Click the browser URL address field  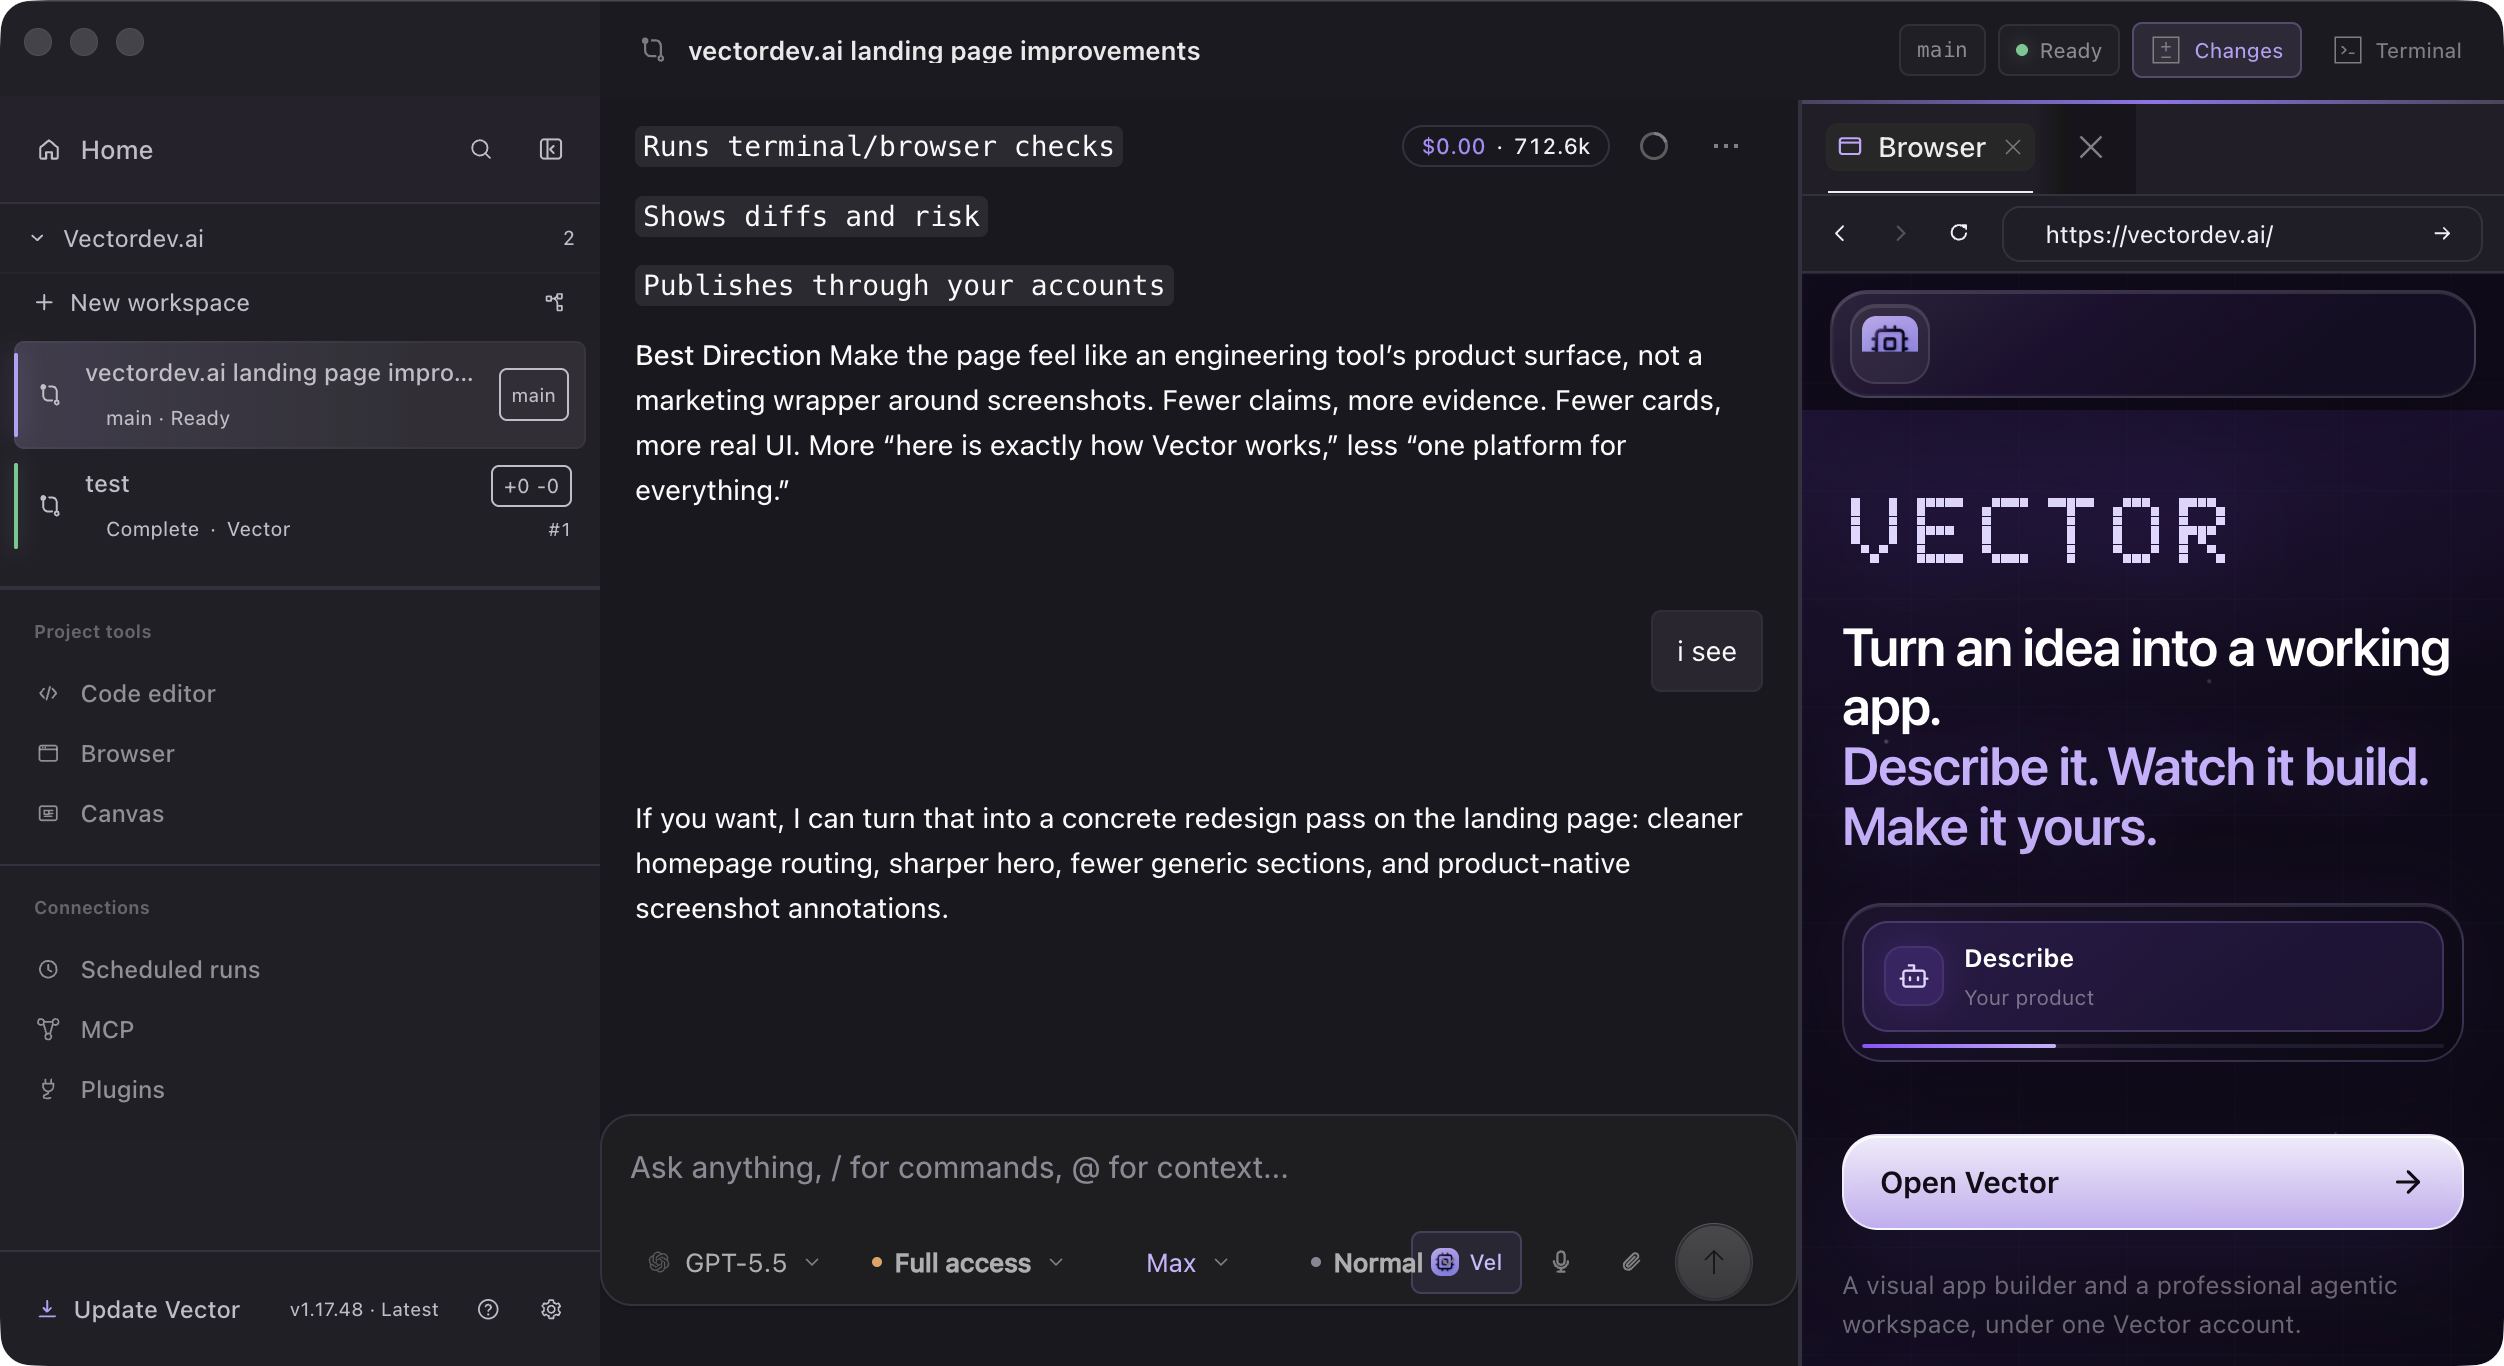point(2240,234)
